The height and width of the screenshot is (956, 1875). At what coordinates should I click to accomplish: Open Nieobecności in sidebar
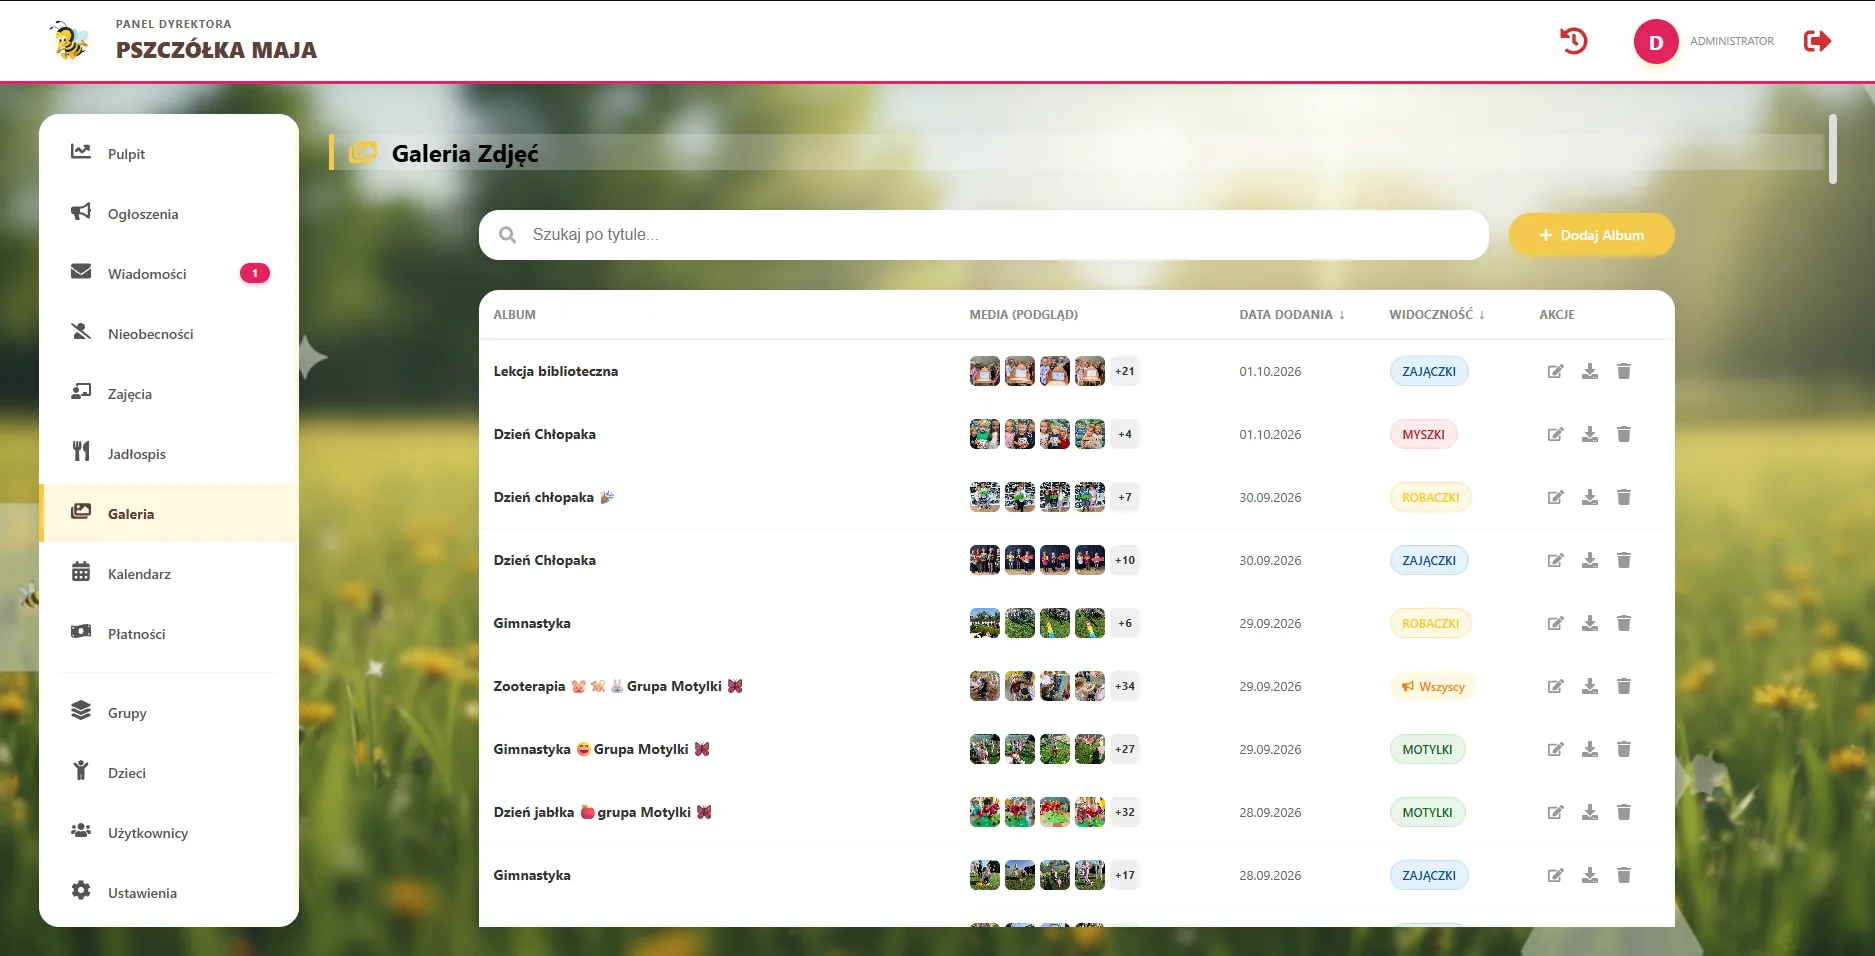pyautogui.click(x=169, y=334)
